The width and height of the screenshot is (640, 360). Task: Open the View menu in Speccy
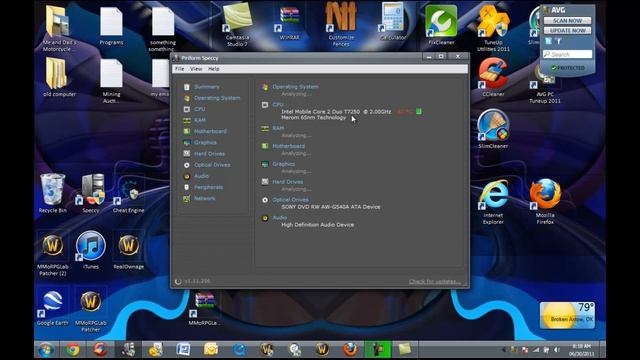tap(196, 69)
